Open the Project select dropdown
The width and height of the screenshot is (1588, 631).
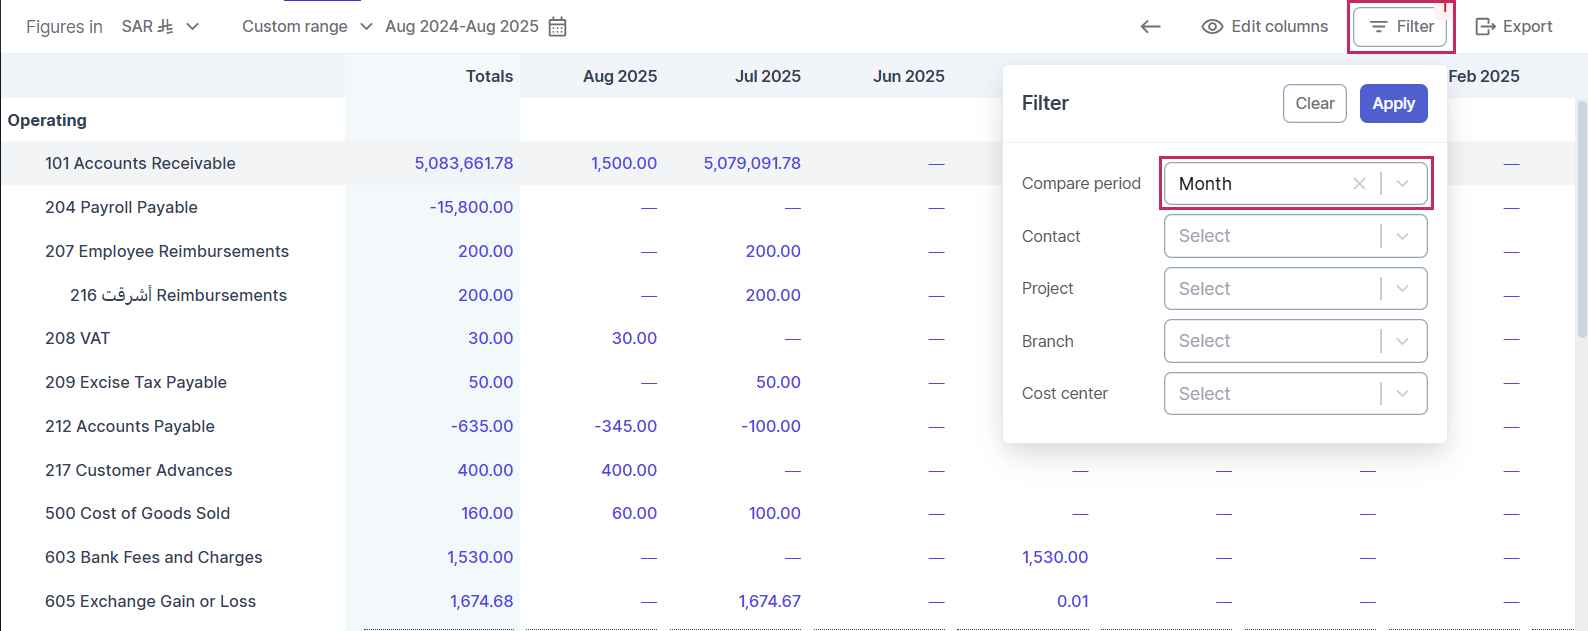pyautogui.click(x=1294, y=289)
